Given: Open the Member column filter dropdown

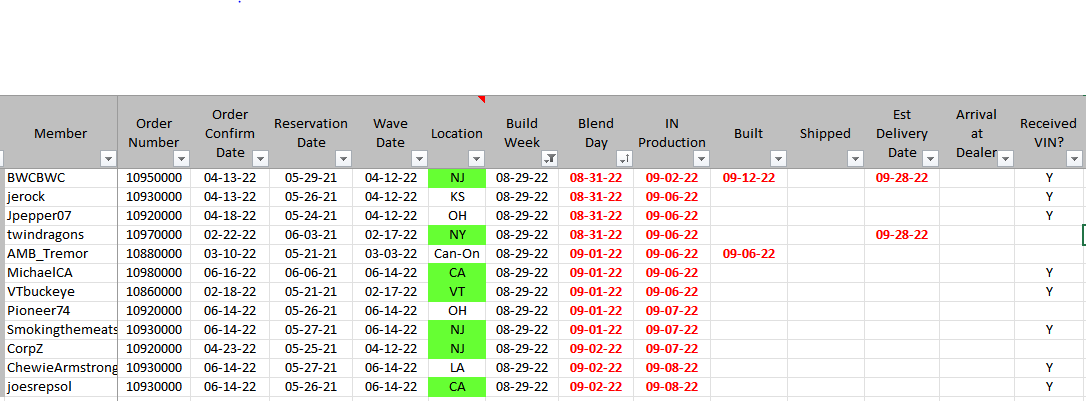Looking at the screenshot, I should point(108,159).
